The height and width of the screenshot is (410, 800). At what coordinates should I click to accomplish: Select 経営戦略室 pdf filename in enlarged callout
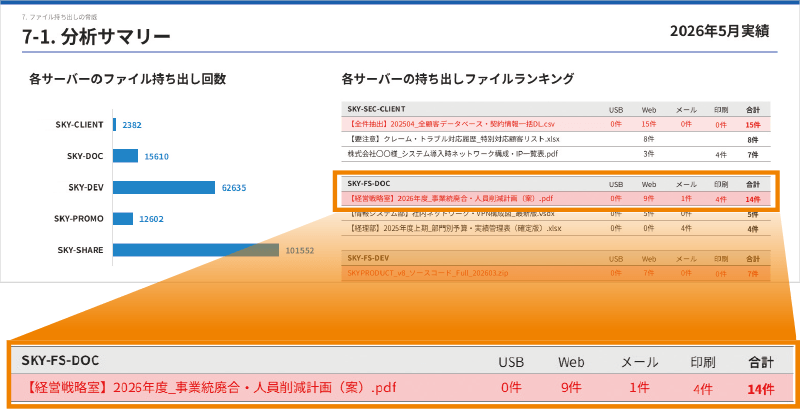[x=210, y=388]
